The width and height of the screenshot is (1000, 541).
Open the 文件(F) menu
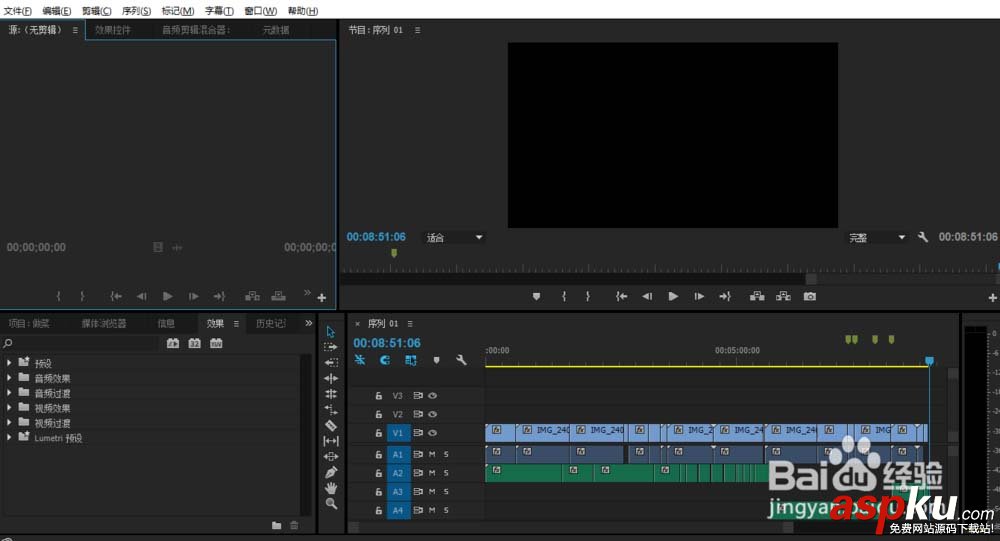[17, 11]
